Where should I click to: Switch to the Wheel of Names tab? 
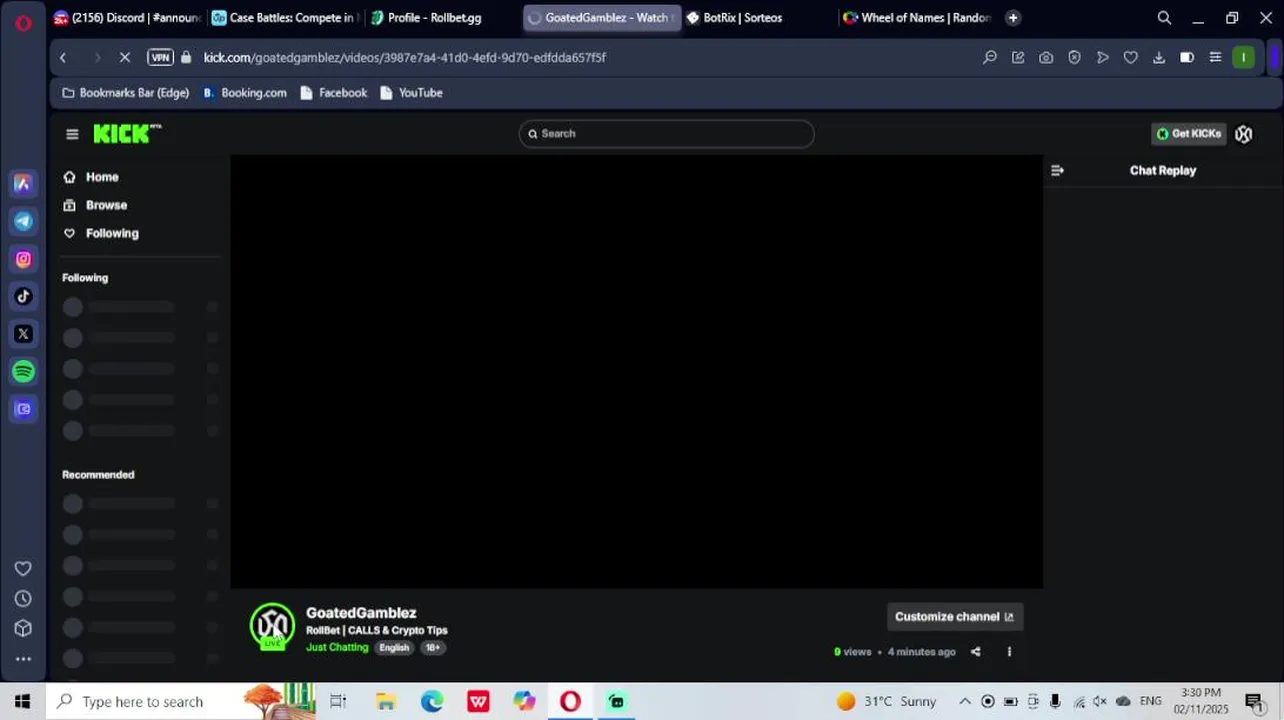point(917,18)
